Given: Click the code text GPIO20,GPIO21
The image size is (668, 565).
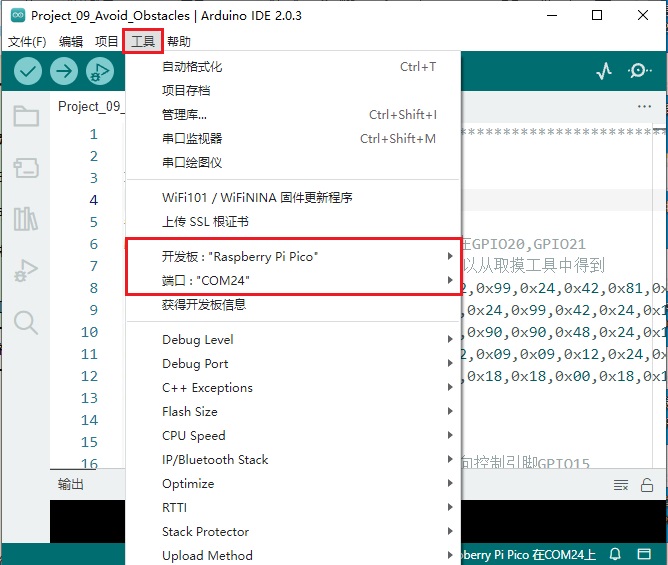Looking at the screenshot, I should (529, 244).
